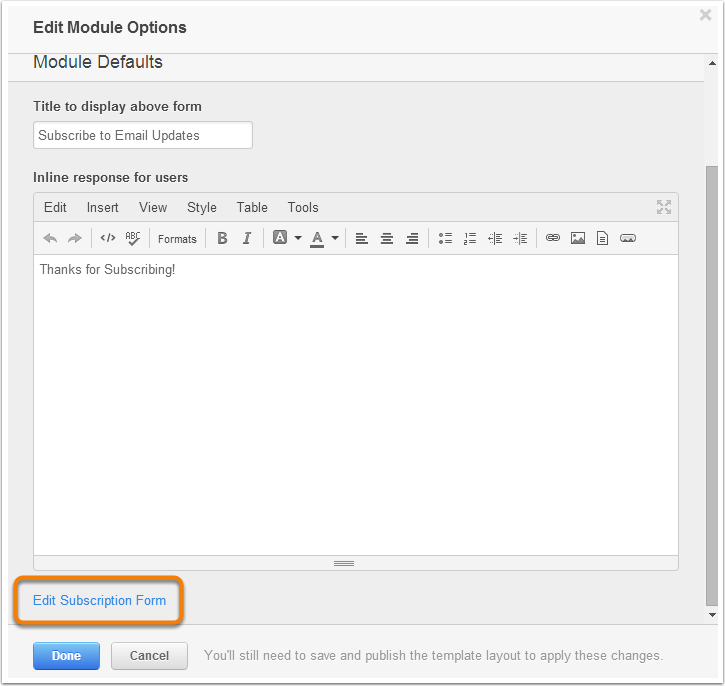Align text to the left
Viewport: 725px width, 686px height.
pyautogui.click(x=362, y=239)
